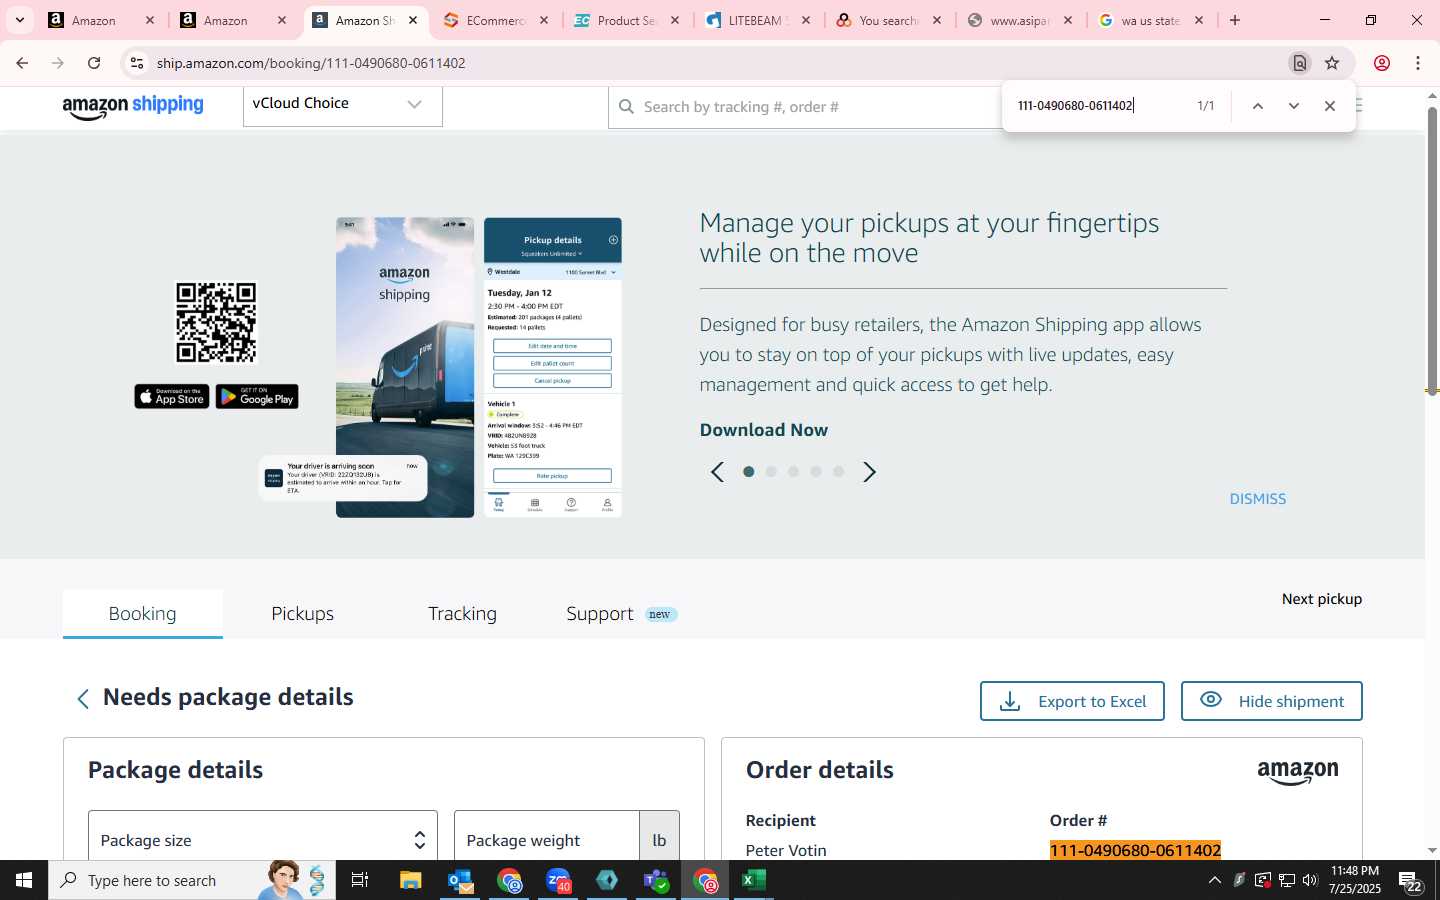Image resolution: width=1440 pixels, height=900 pixels.
Task: Click Hide shipment button
Action: click(1272, 701)
